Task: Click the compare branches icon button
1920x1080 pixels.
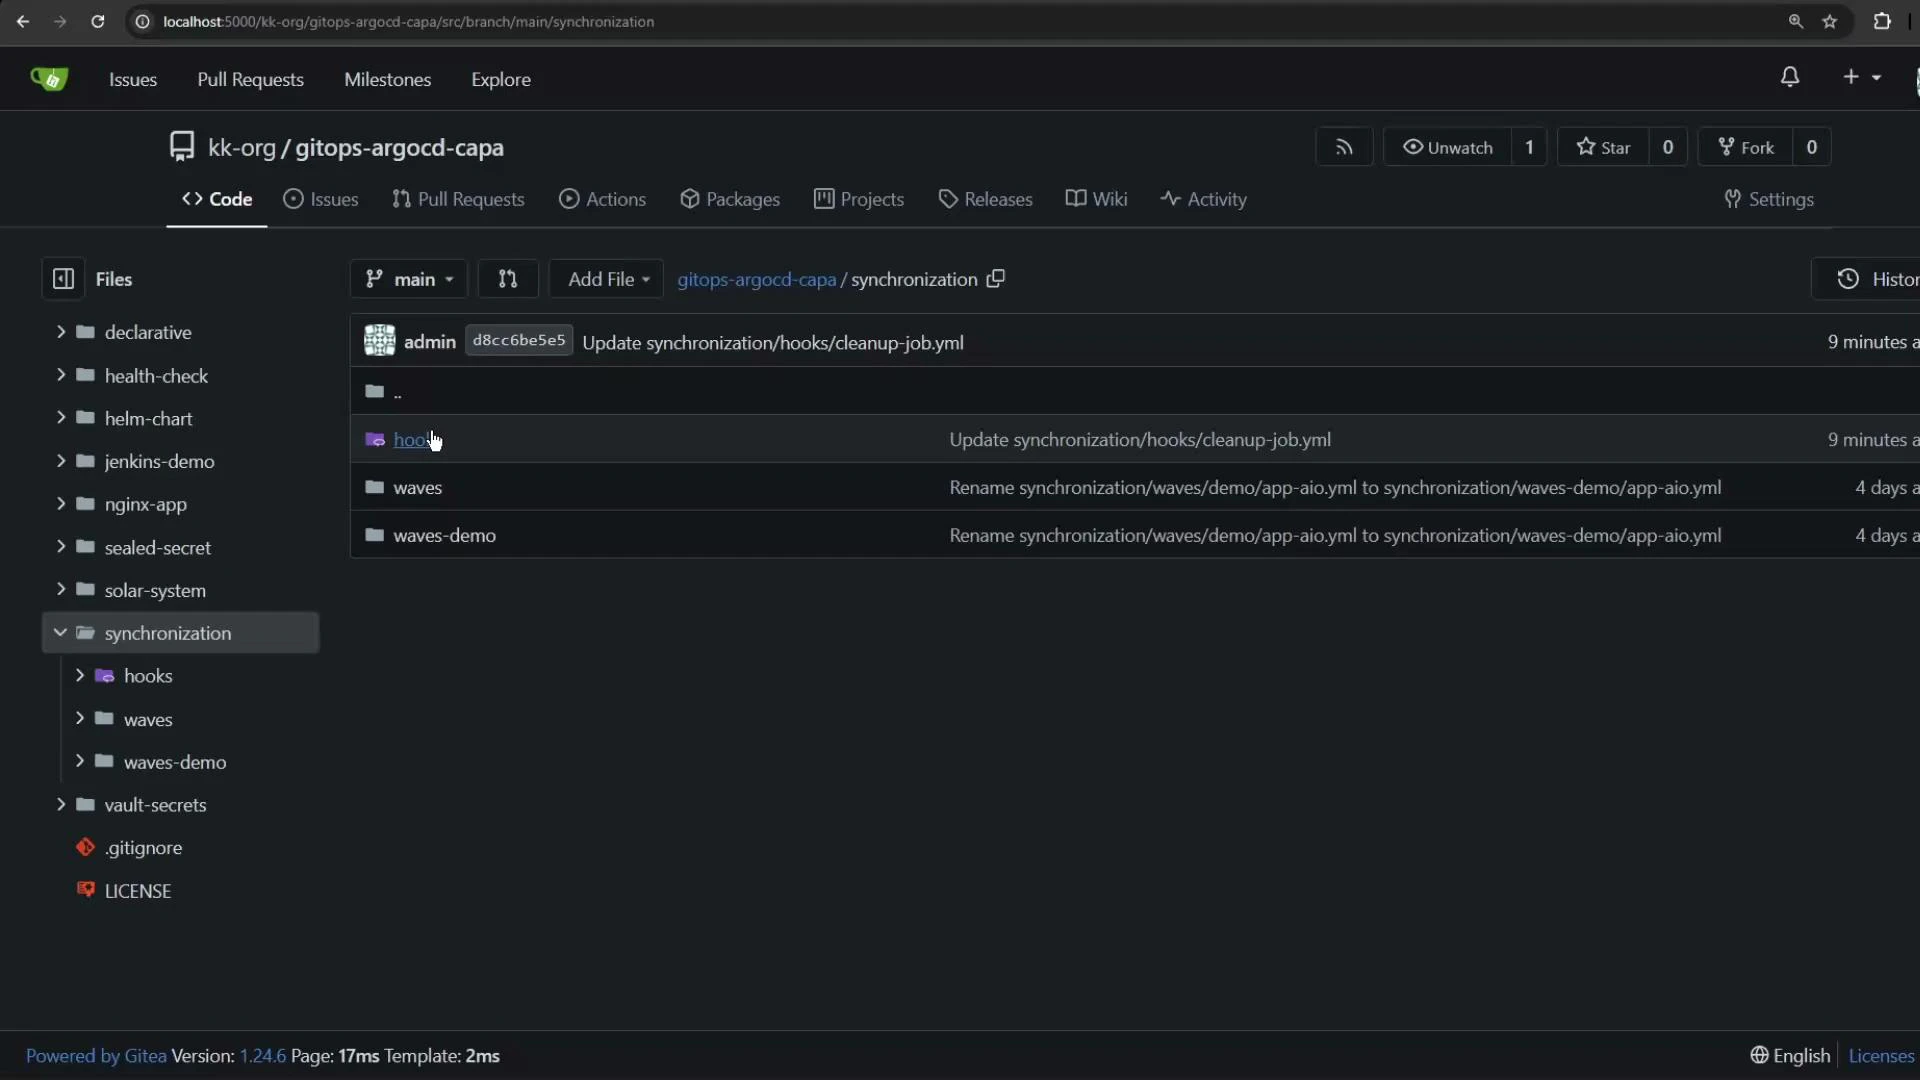Action: pos(508,279)
